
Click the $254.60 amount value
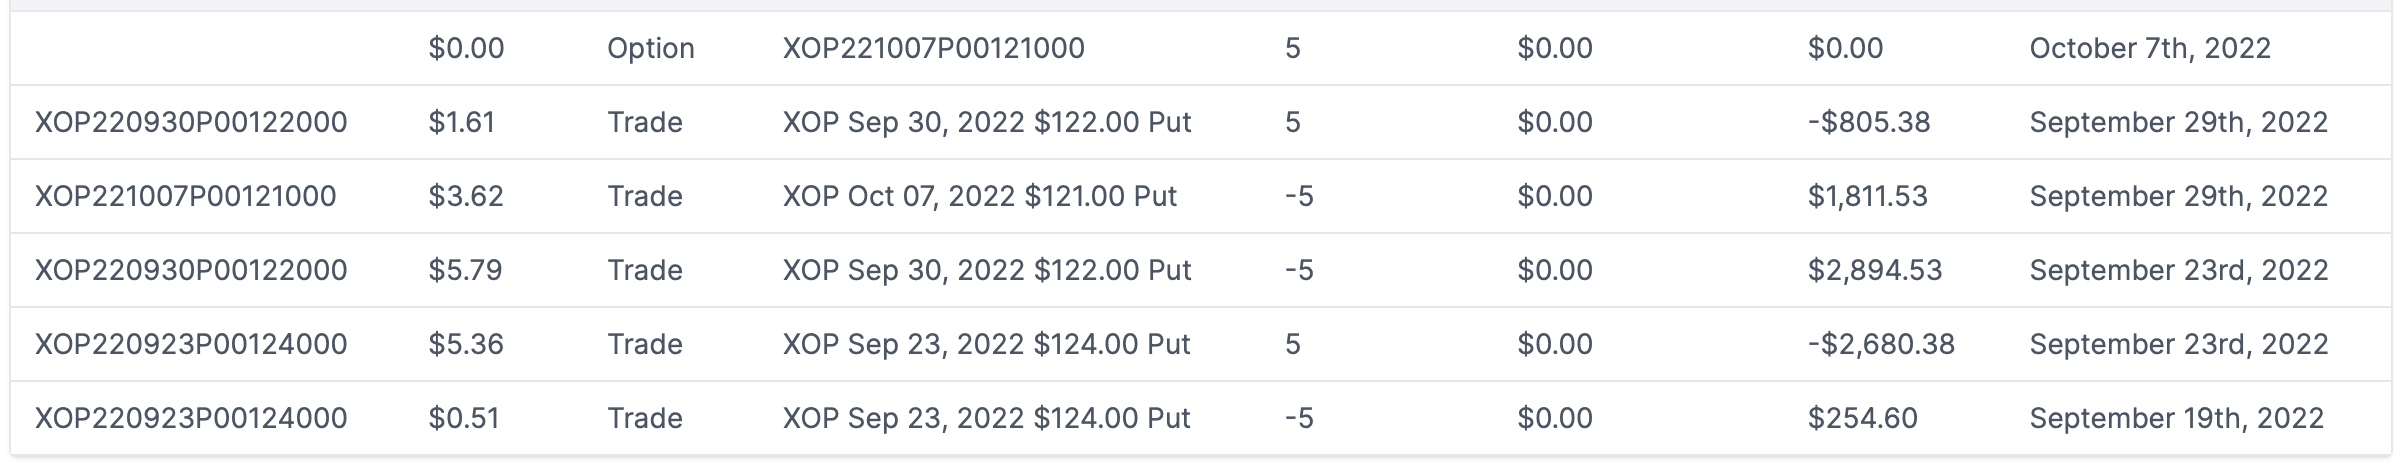tap(1862, 418)
